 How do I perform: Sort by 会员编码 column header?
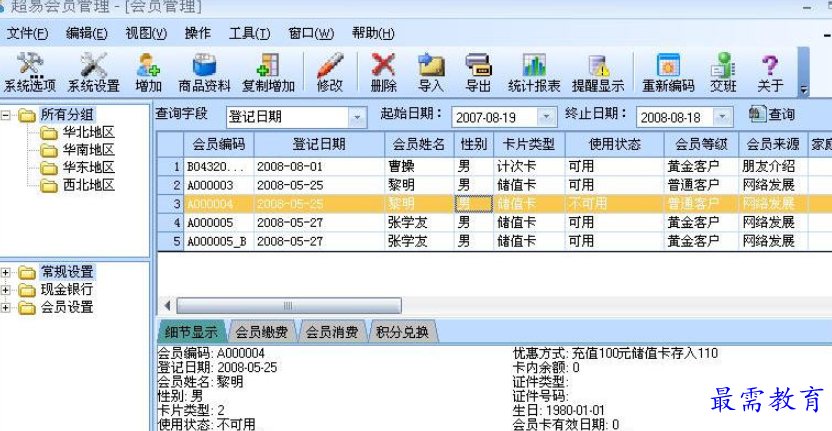pos(219,144)
